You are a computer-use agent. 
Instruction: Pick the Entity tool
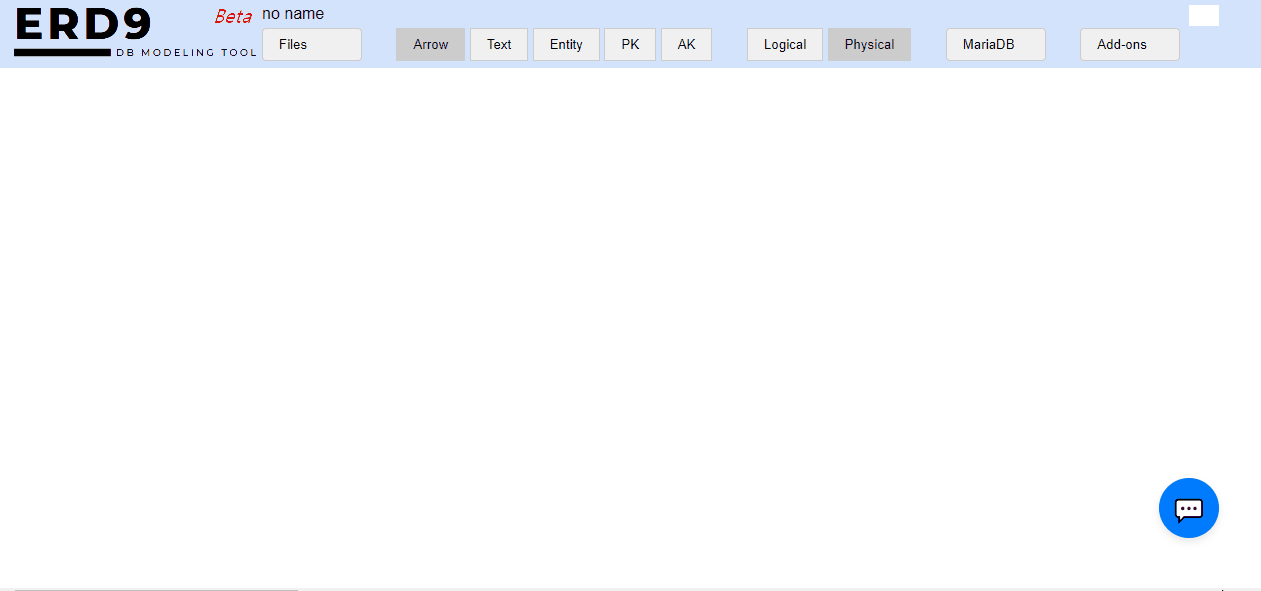pos(566,45)
